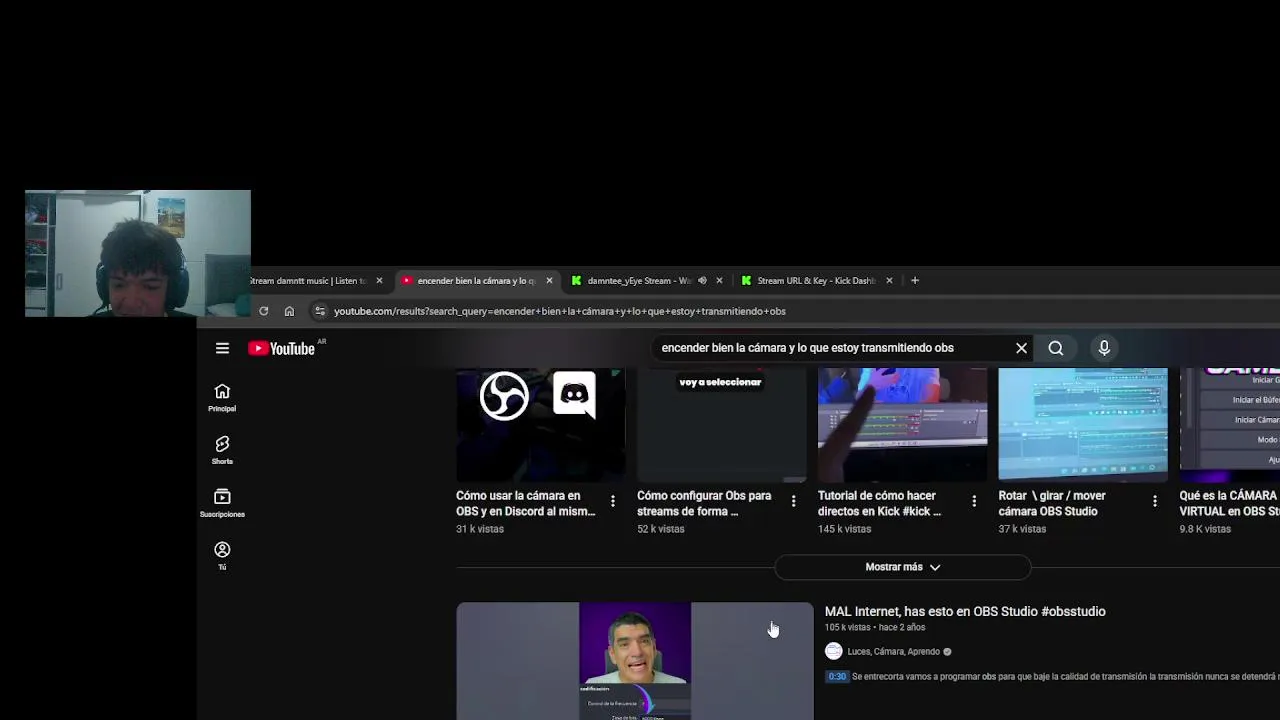Image resolution: width=1280 pixels, height=720 pixels.
Task: Visit Luces, Cámara, Aprendo channel
Action: point(893,651)
